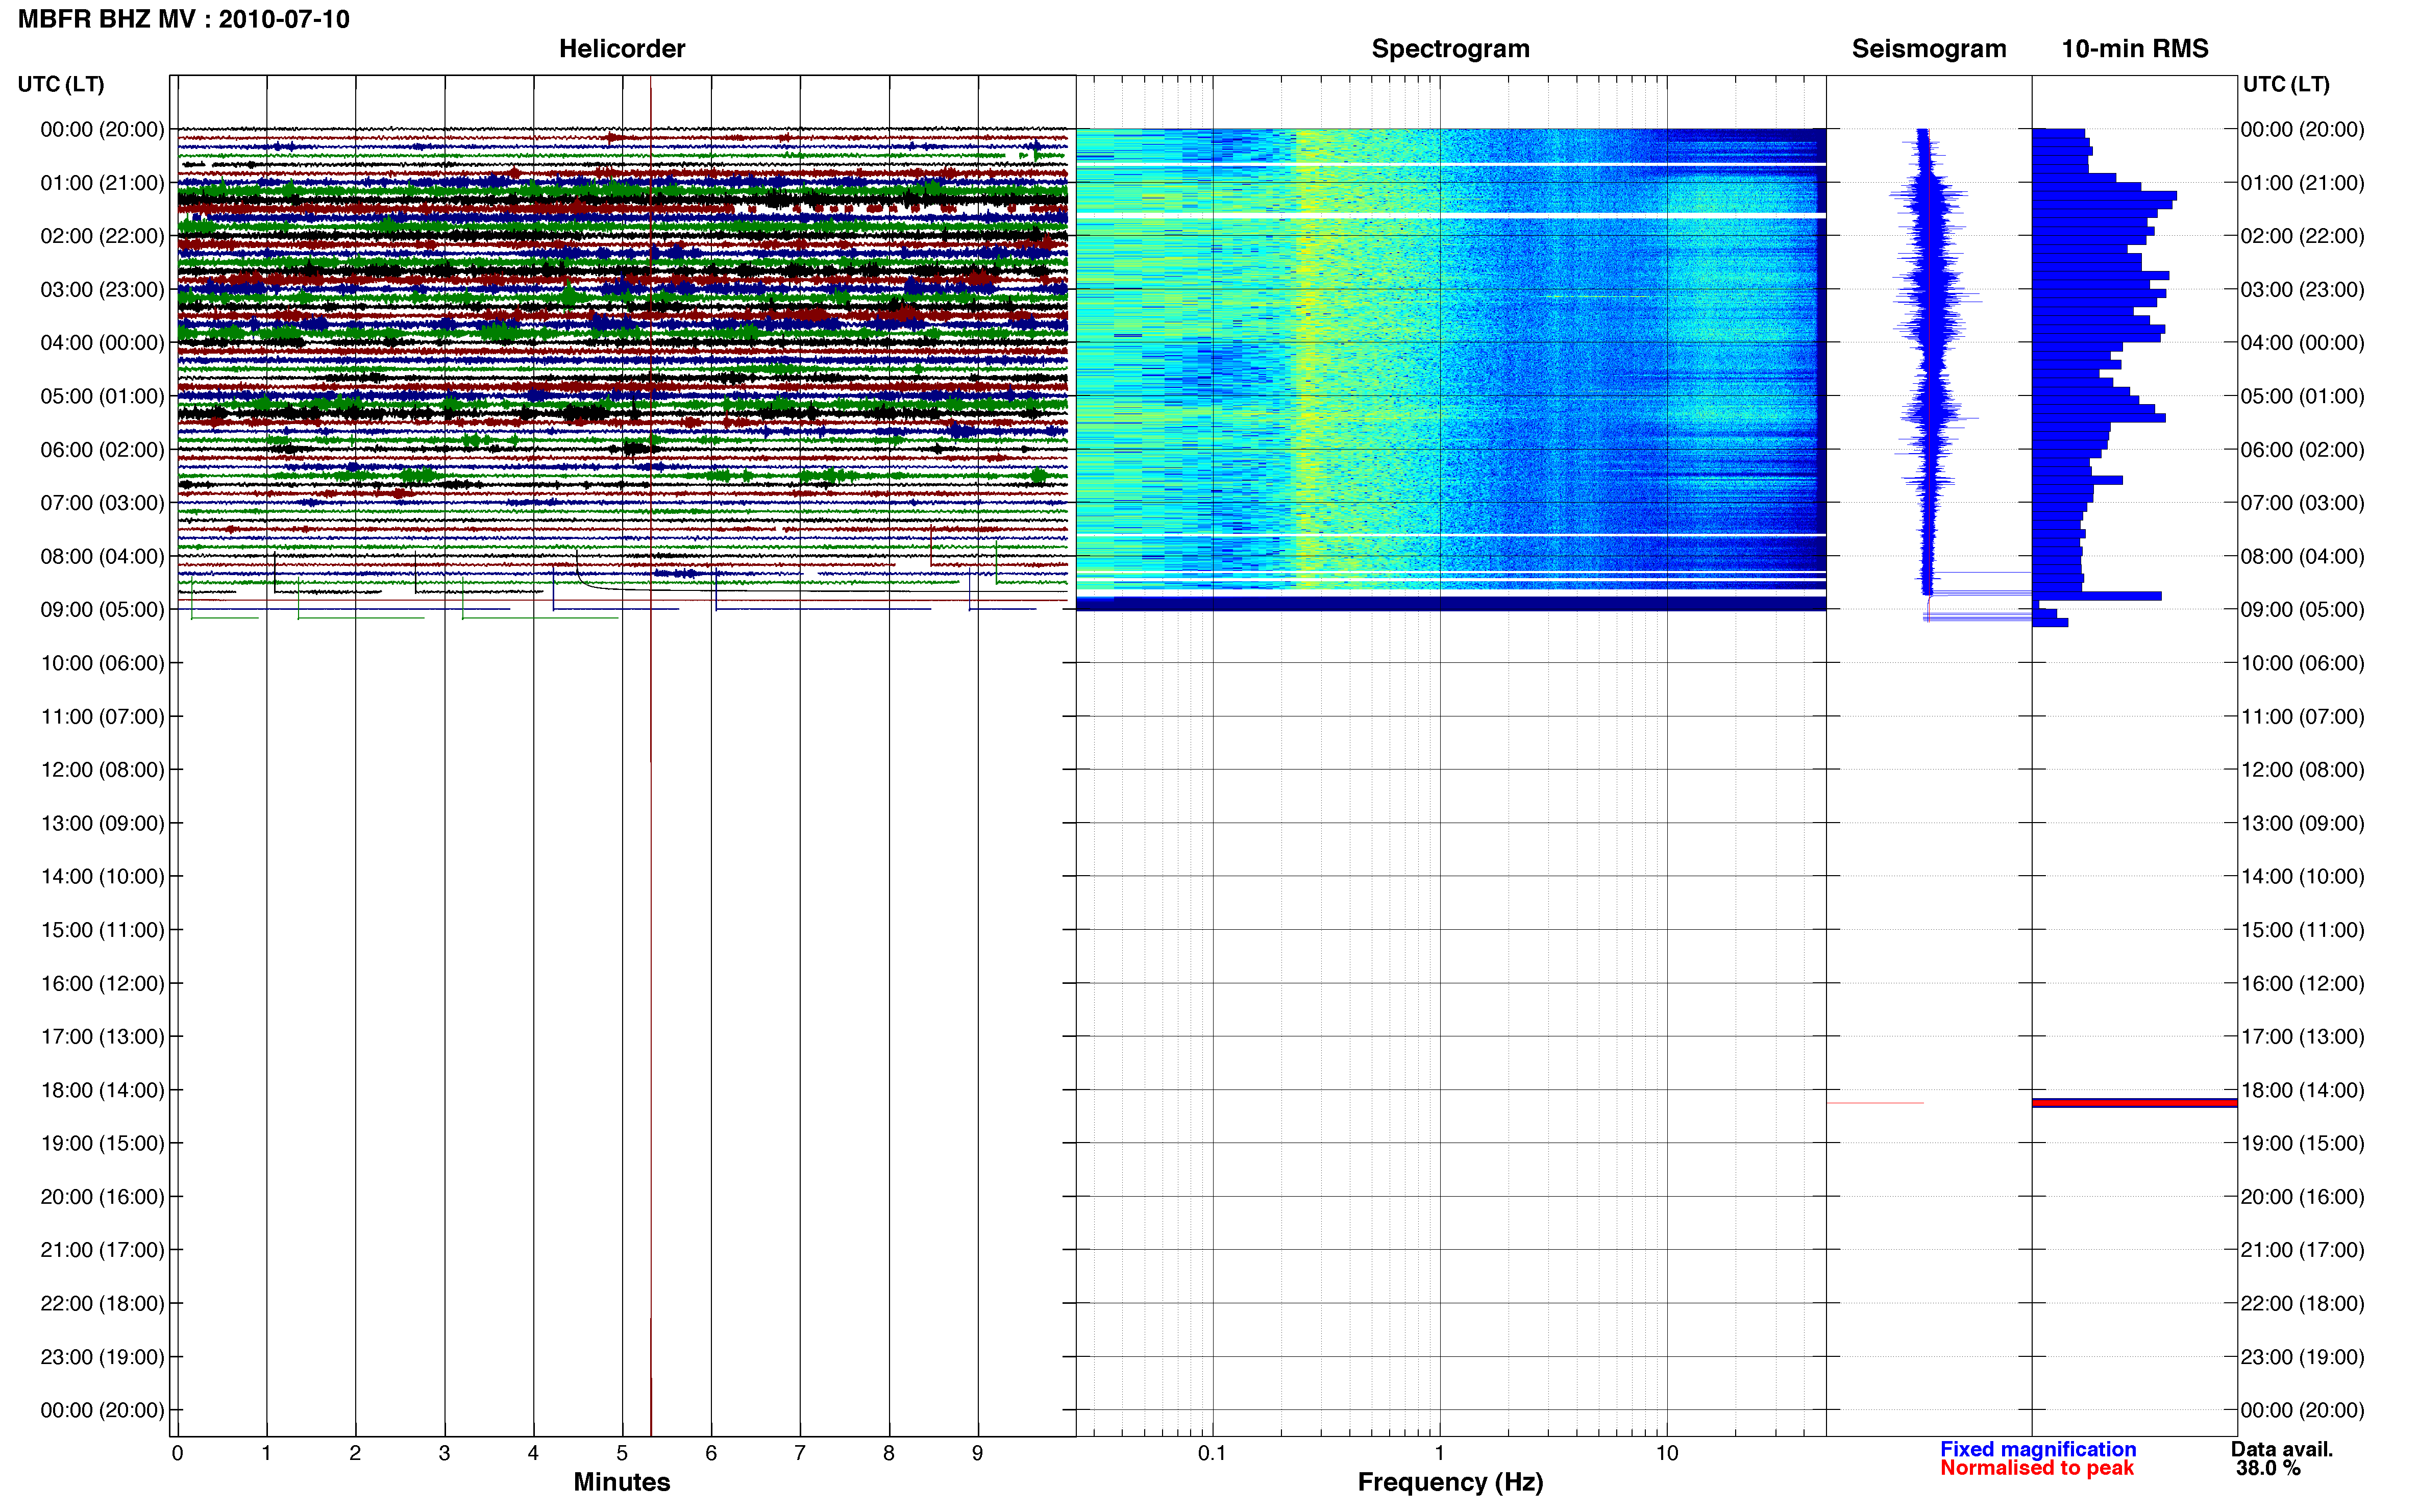2419x1512 pixels.
Task: Click the 'Helicorder' panel heading
Action: point(622,48)
